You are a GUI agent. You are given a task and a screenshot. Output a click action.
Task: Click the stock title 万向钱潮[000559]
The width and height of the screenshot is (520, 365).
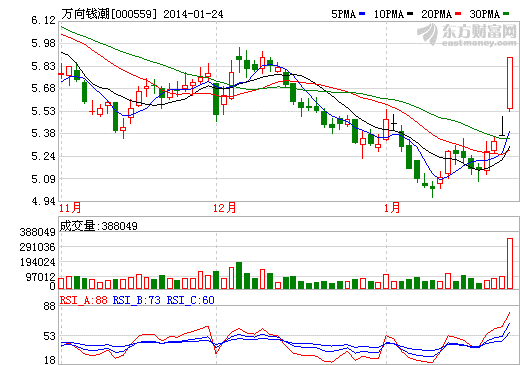point(109,14)
